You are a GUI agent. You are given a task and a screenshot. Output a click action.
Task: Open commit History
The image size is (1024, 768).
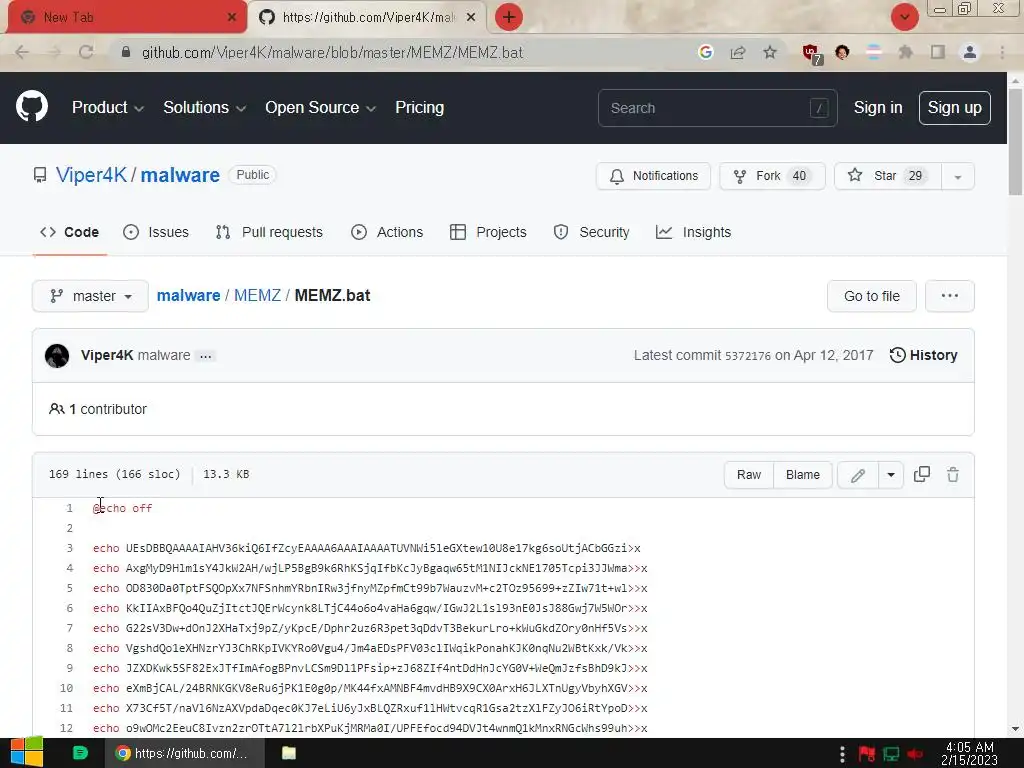click(x=923, y=355)
